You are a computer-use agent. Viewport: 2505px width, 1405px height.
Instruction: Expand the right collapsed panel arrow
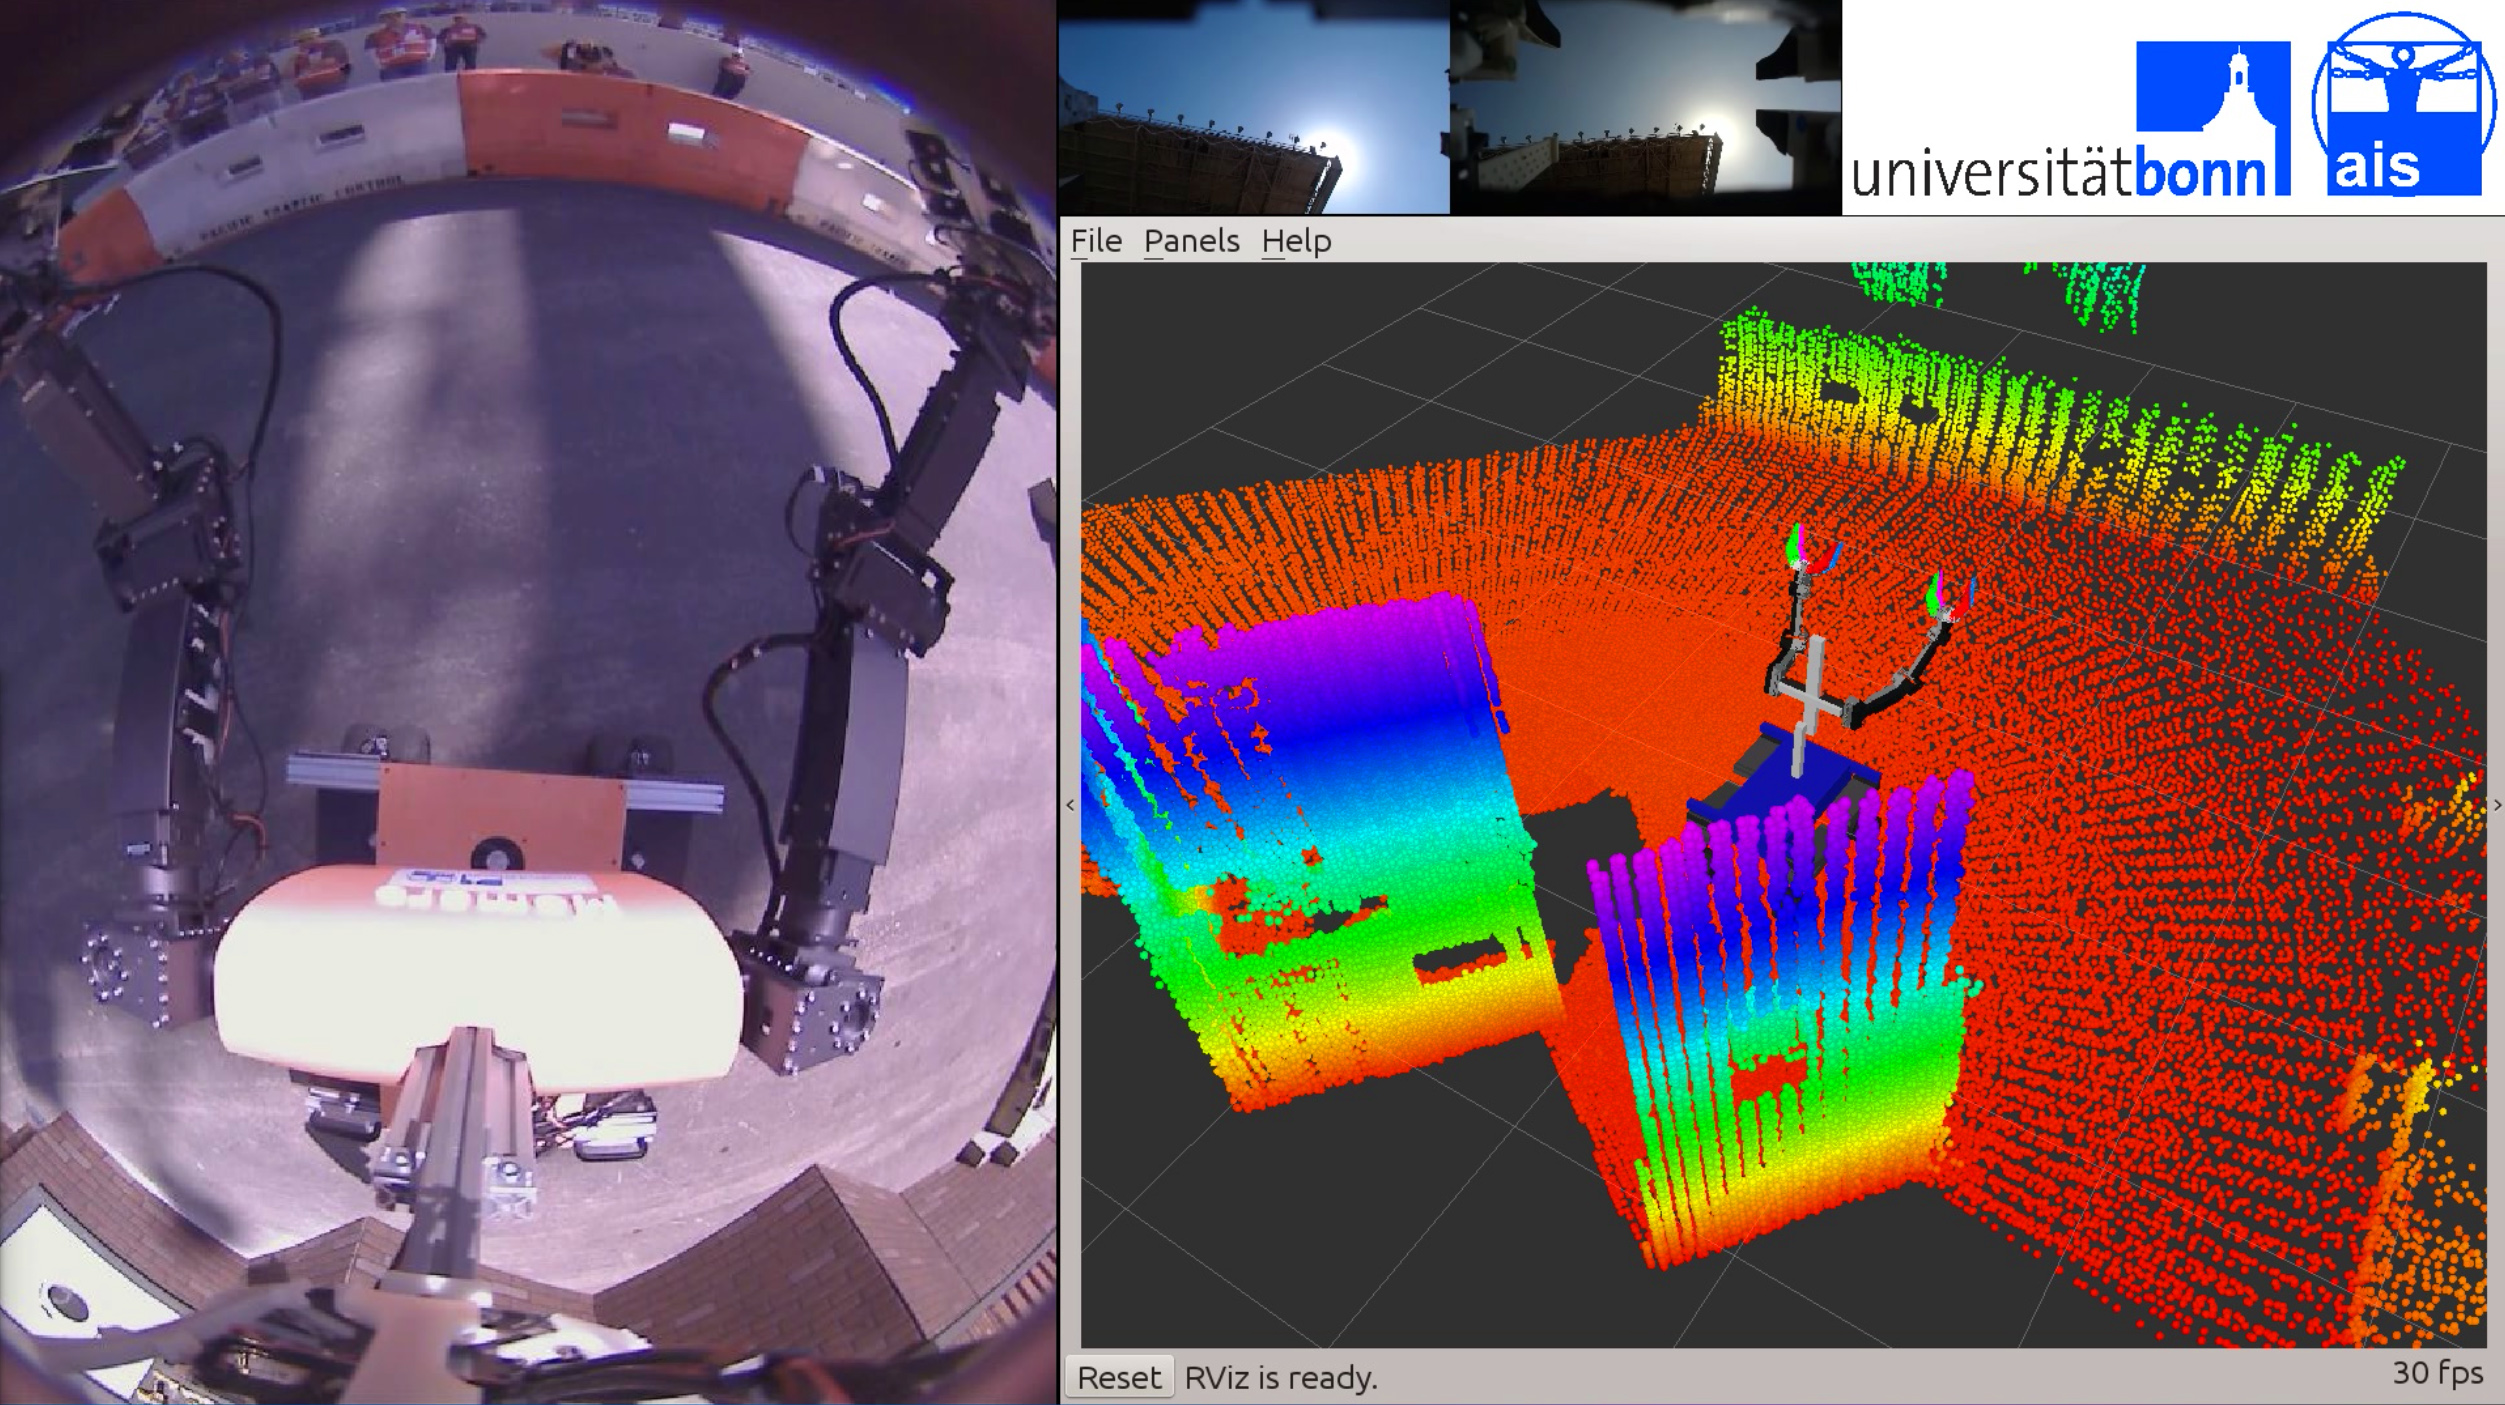pos(2497,805)
